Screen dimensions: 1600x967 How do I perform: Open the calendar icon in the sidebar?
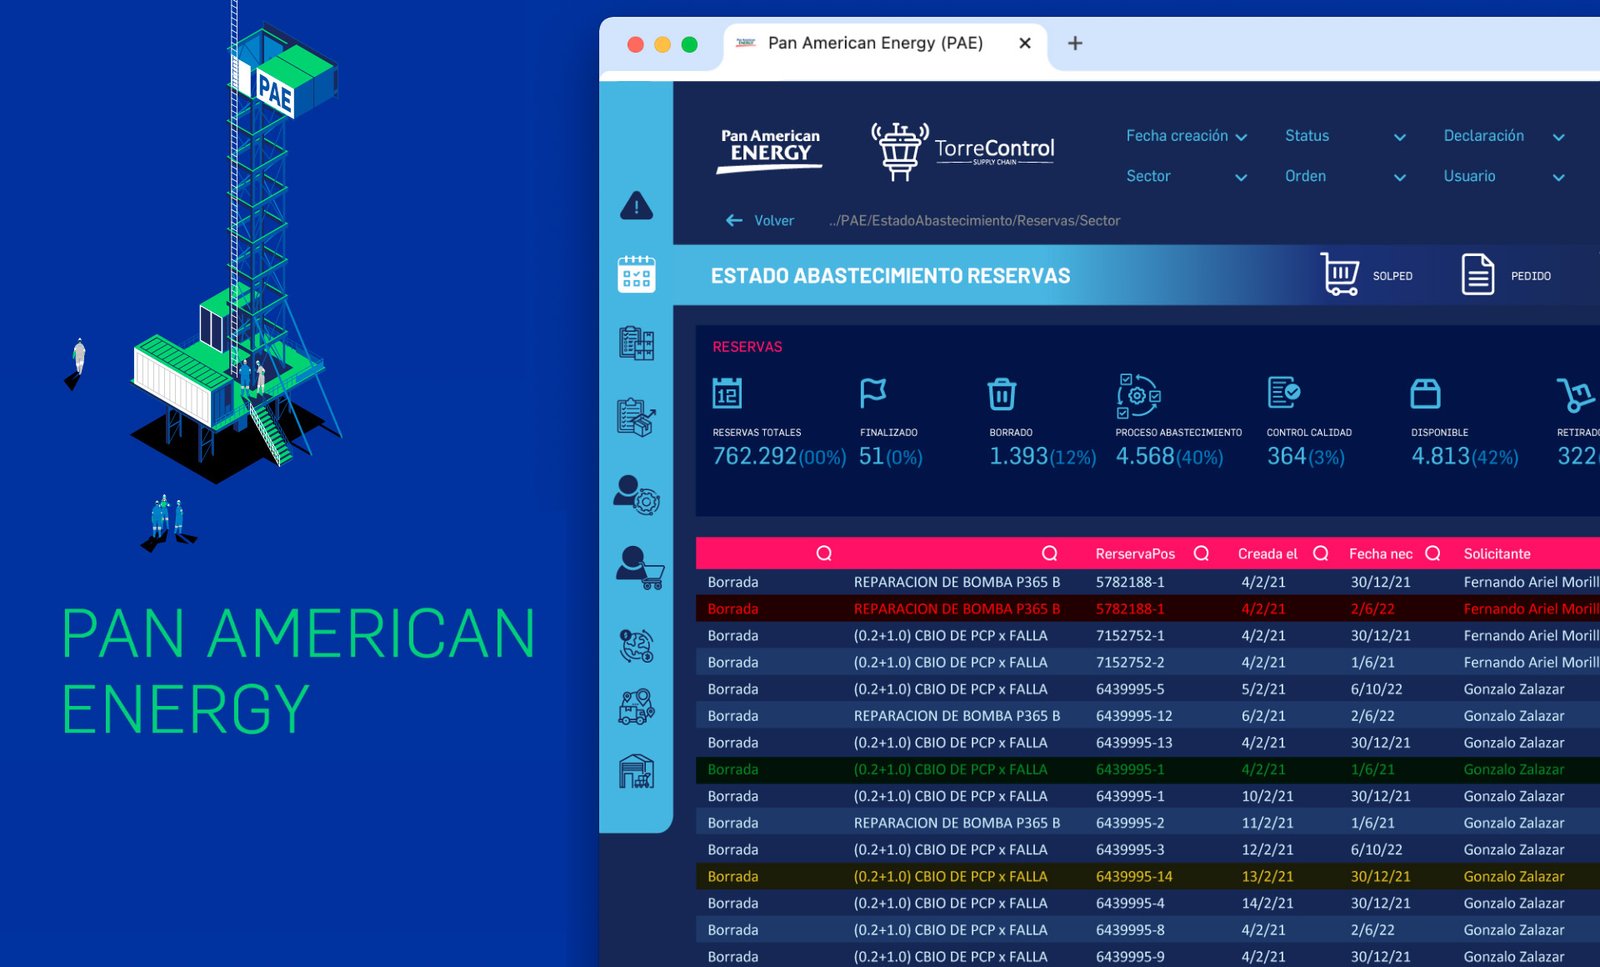pyautogui.click(x=636, y=274)
